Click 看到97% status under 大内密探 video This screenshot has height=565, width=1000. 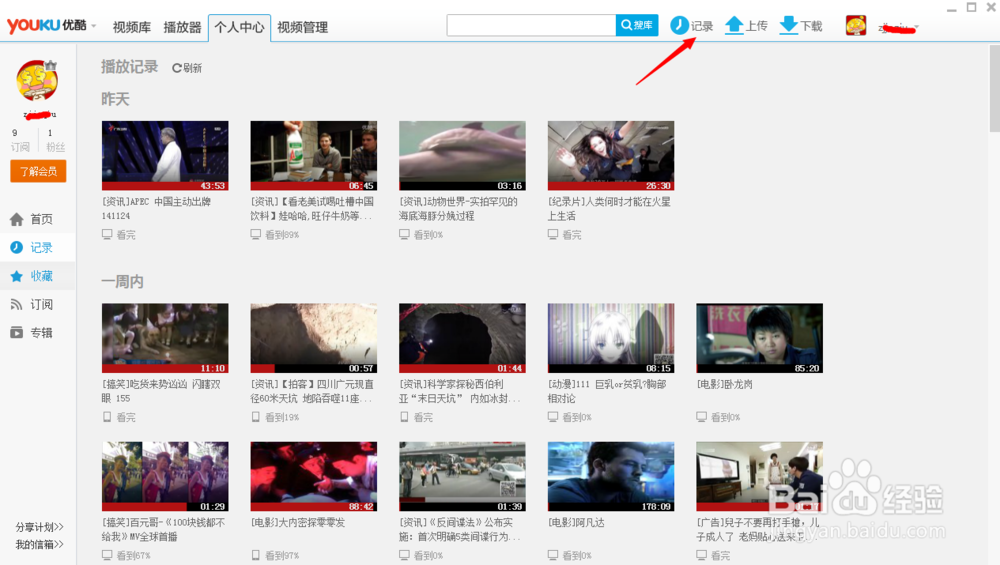282,555
